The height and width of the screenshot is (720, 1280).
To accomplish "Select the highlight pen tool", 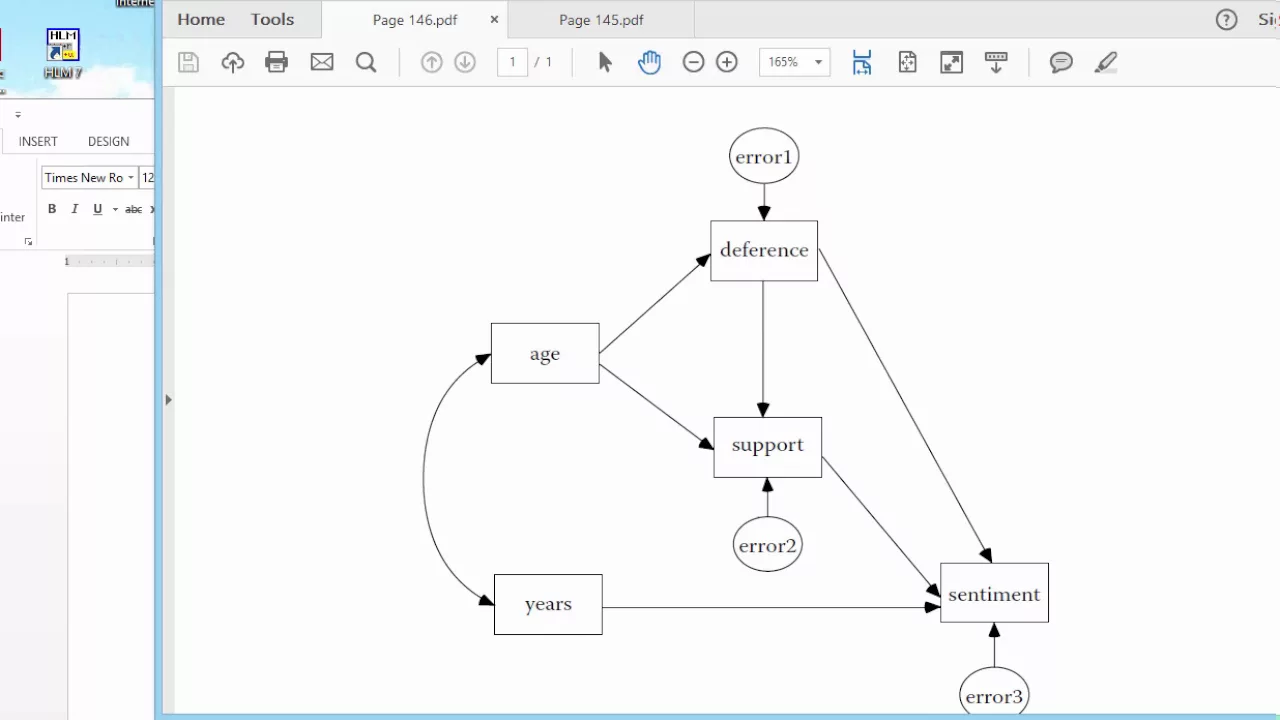I will pos(1105,62).
